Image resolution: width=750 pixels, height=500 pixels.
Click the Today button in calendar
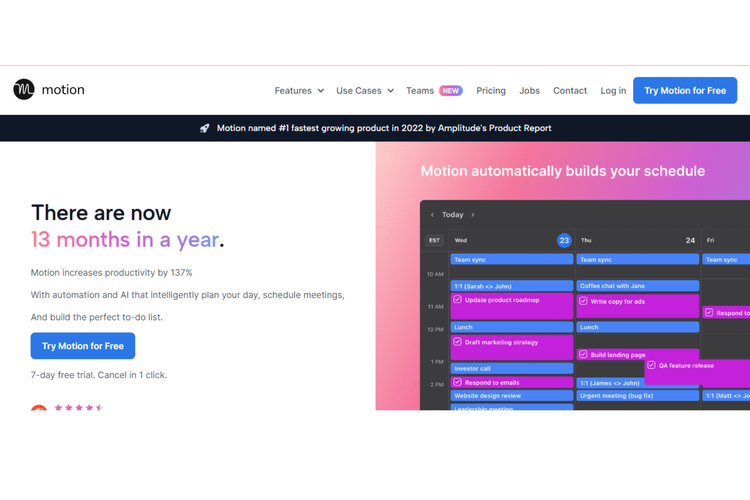452,215
